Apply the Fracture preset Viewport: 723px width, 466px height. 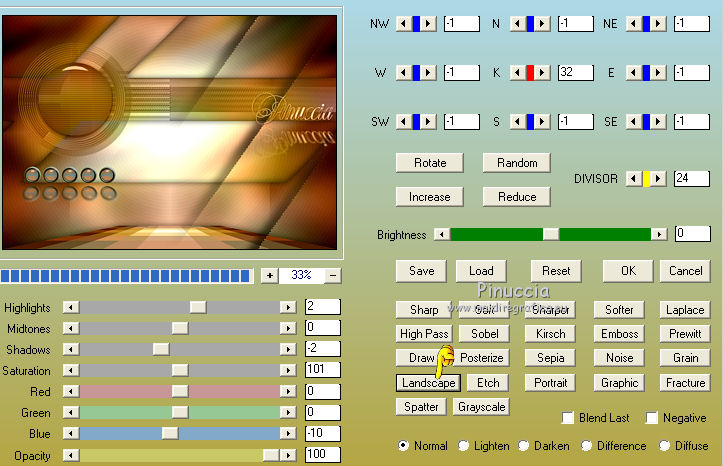tap(685, 383)
